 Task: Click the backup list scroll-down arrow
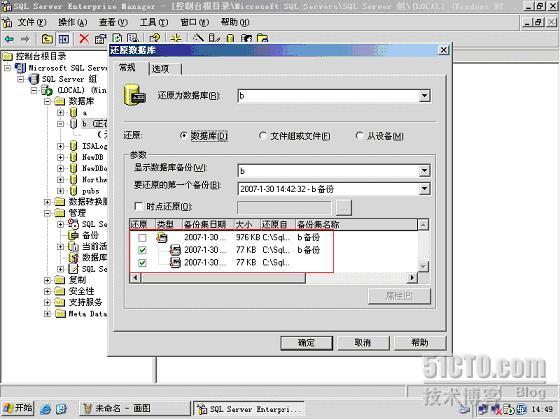tap(423, 266)
